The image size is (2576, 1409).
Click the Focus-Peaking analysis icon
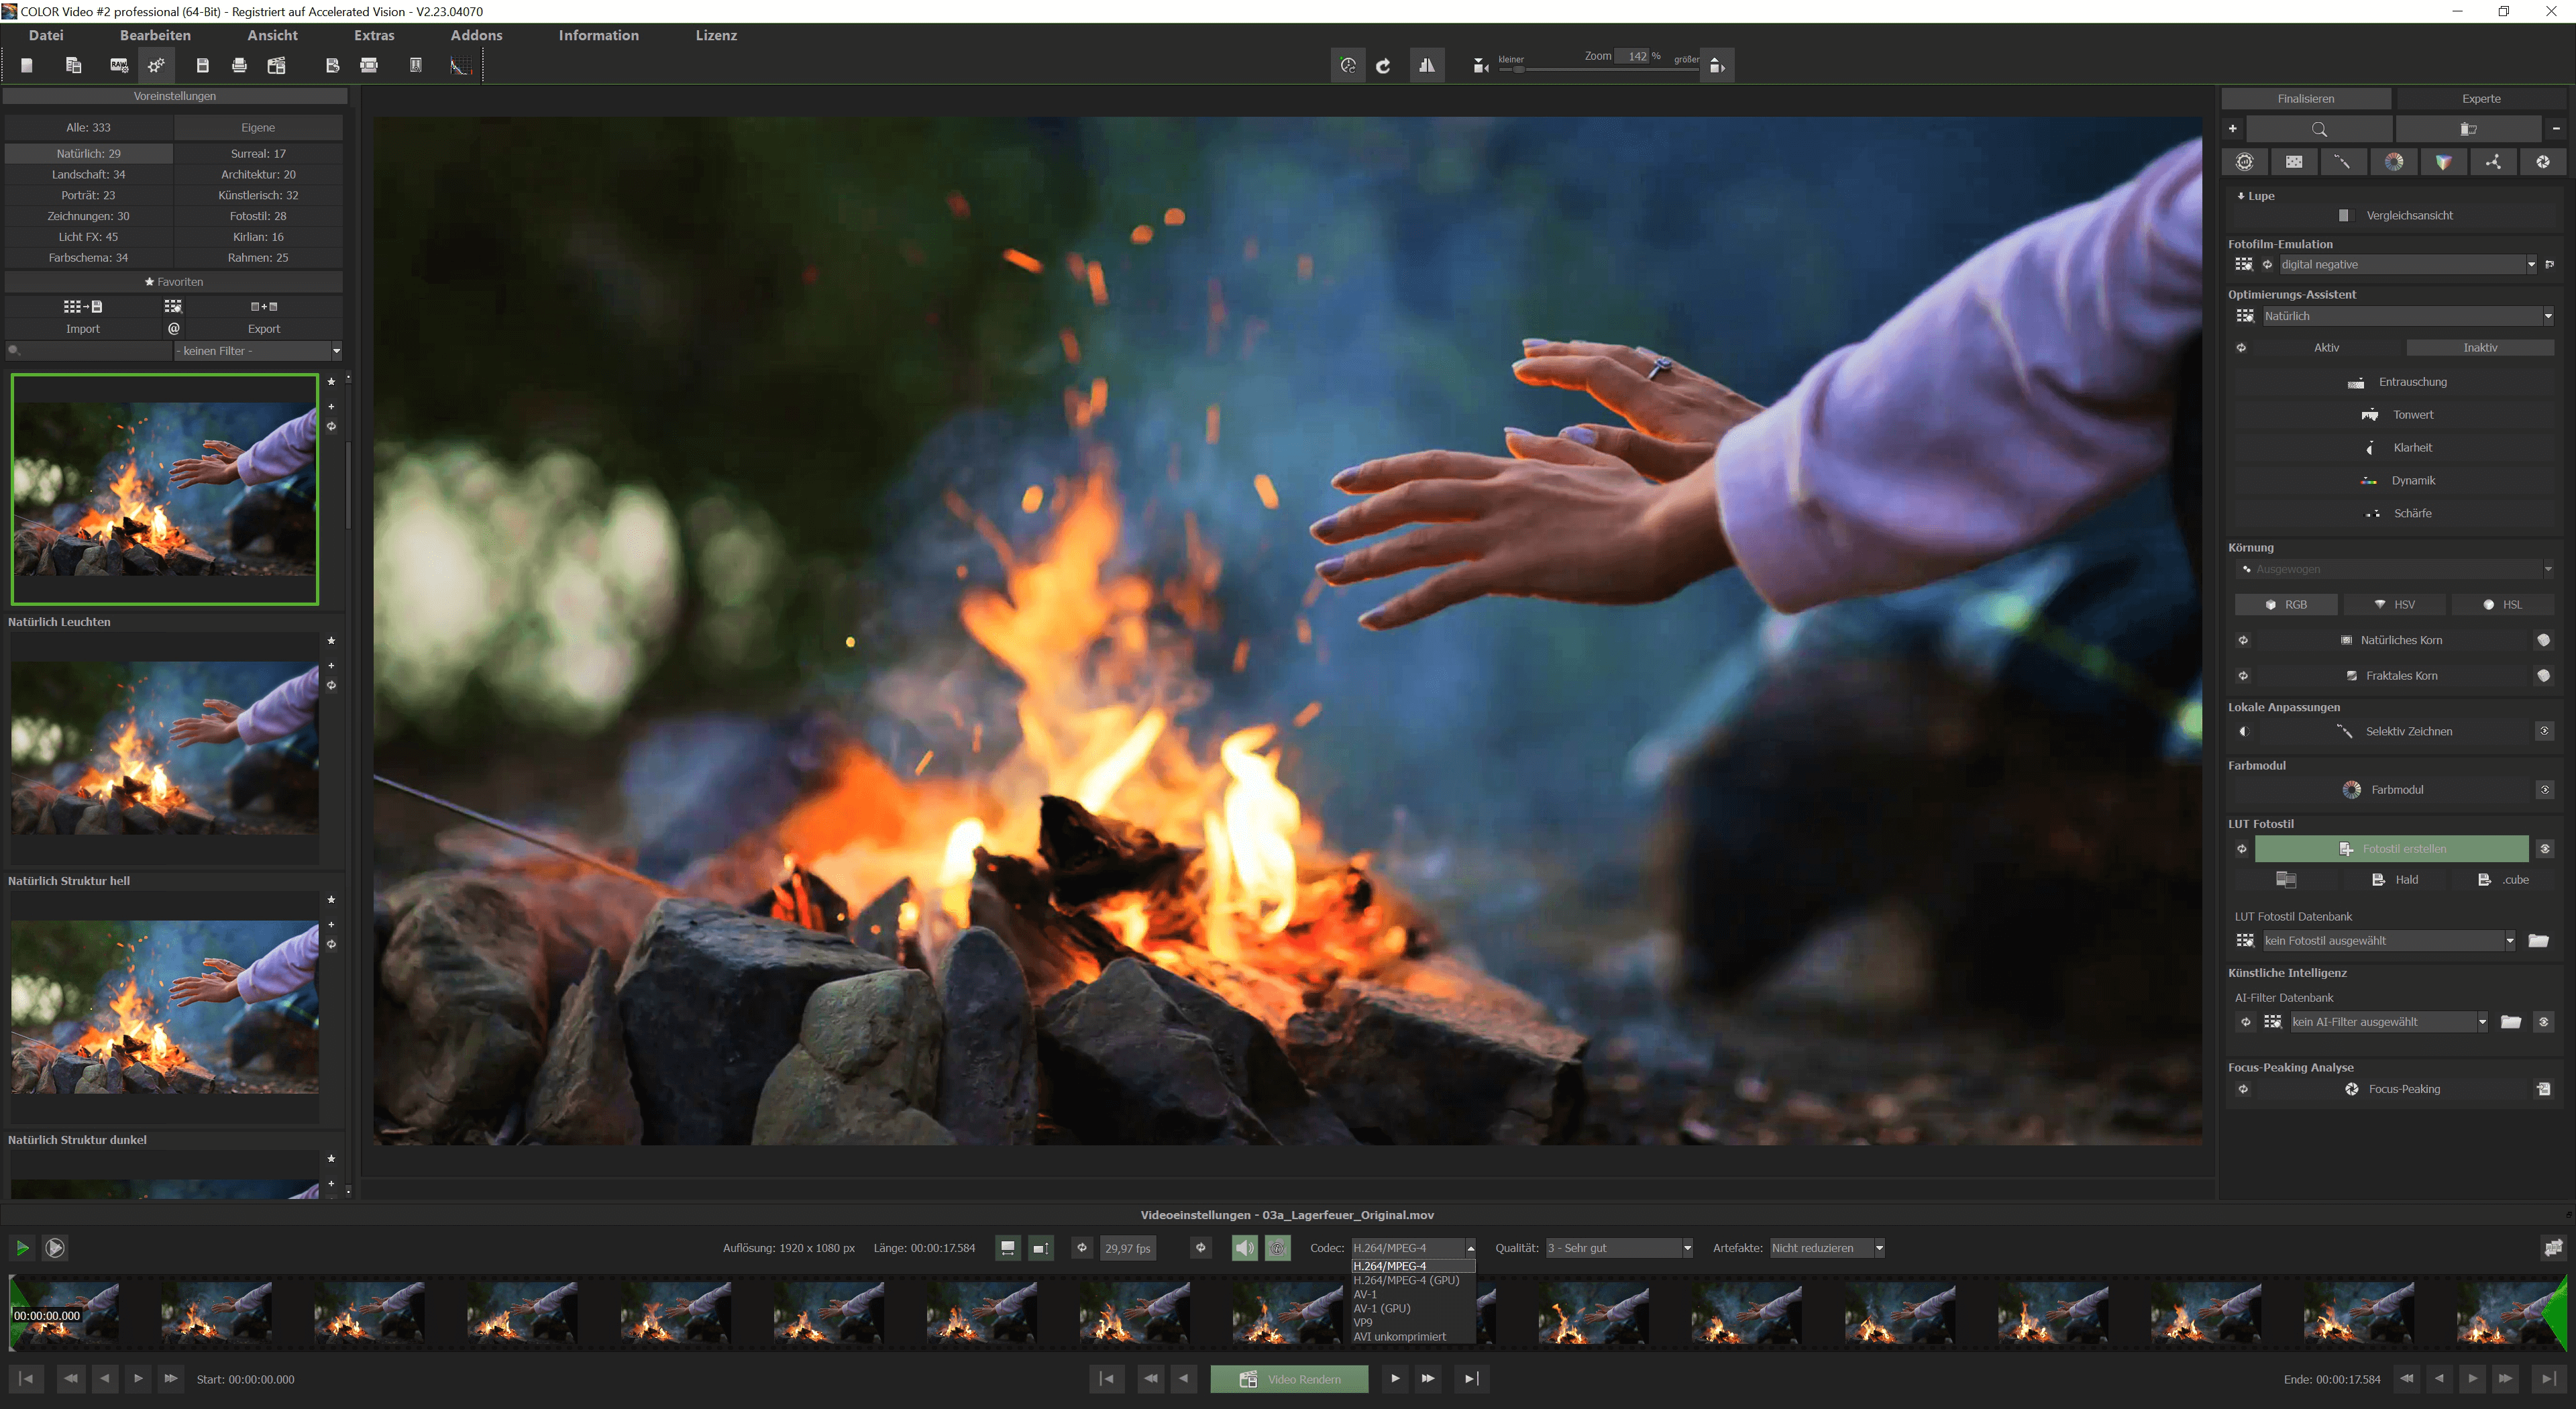[x=2352, y=1089]
